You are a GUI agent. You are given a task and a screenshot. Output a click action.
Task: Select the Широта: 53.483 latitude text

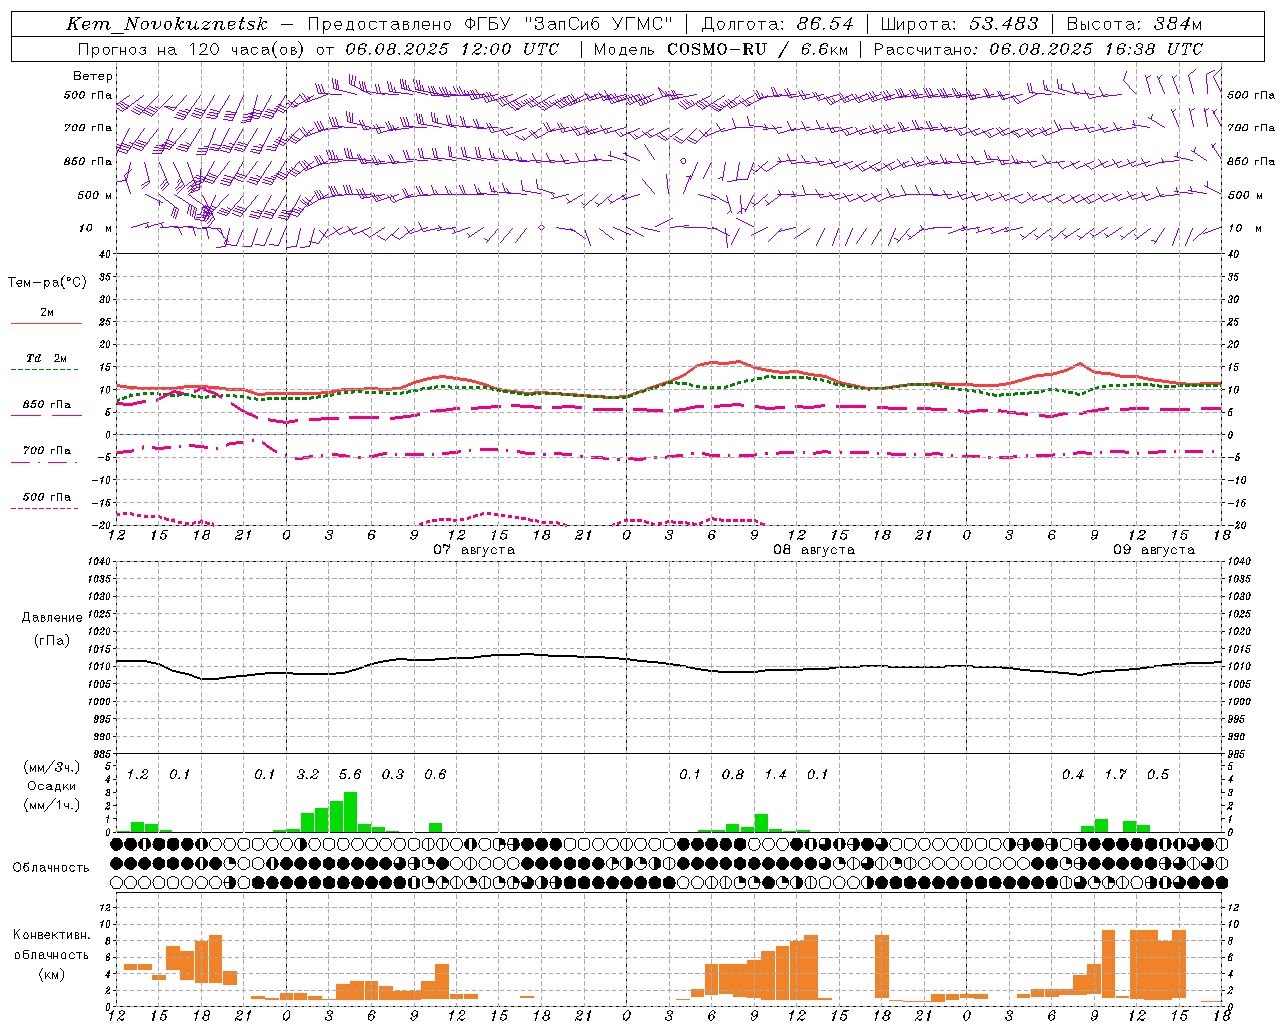959,24
